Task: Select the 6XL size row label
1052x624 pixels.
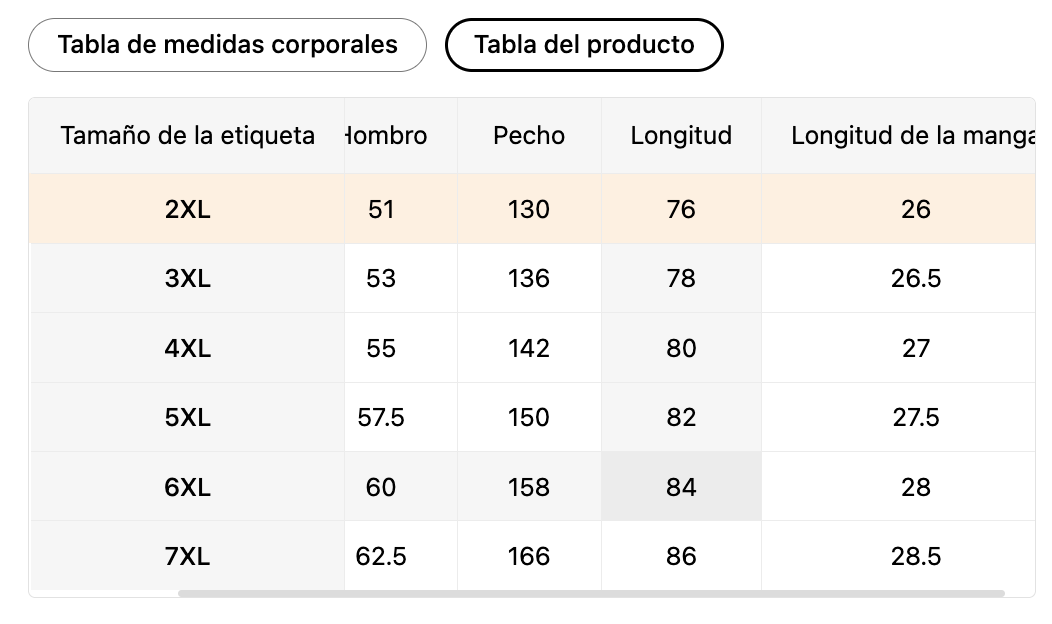Action: pyautogui.click(x=187, y=487)
